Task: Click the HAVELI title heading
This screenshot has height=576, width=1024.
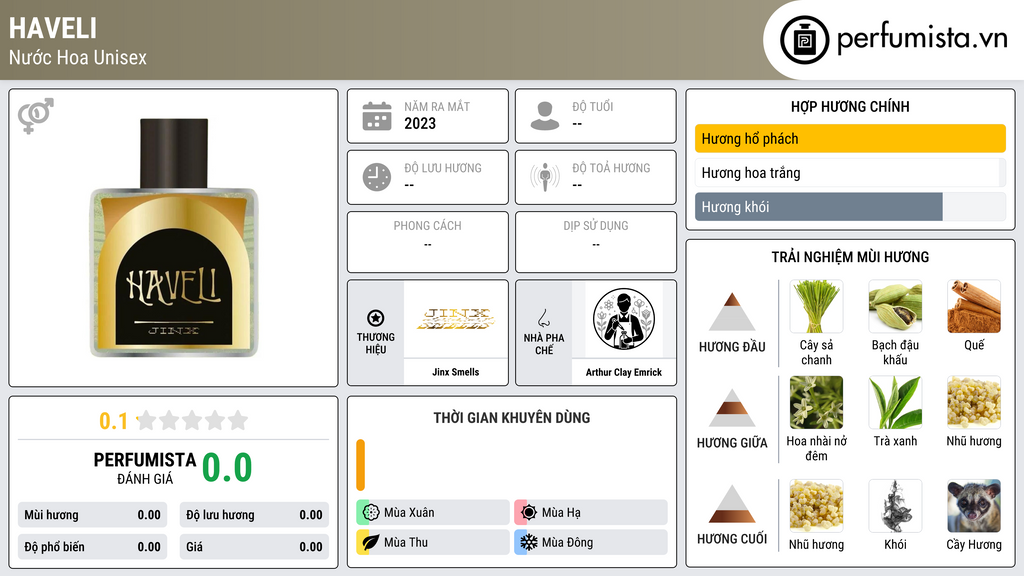Action: (x=53, y=28)
